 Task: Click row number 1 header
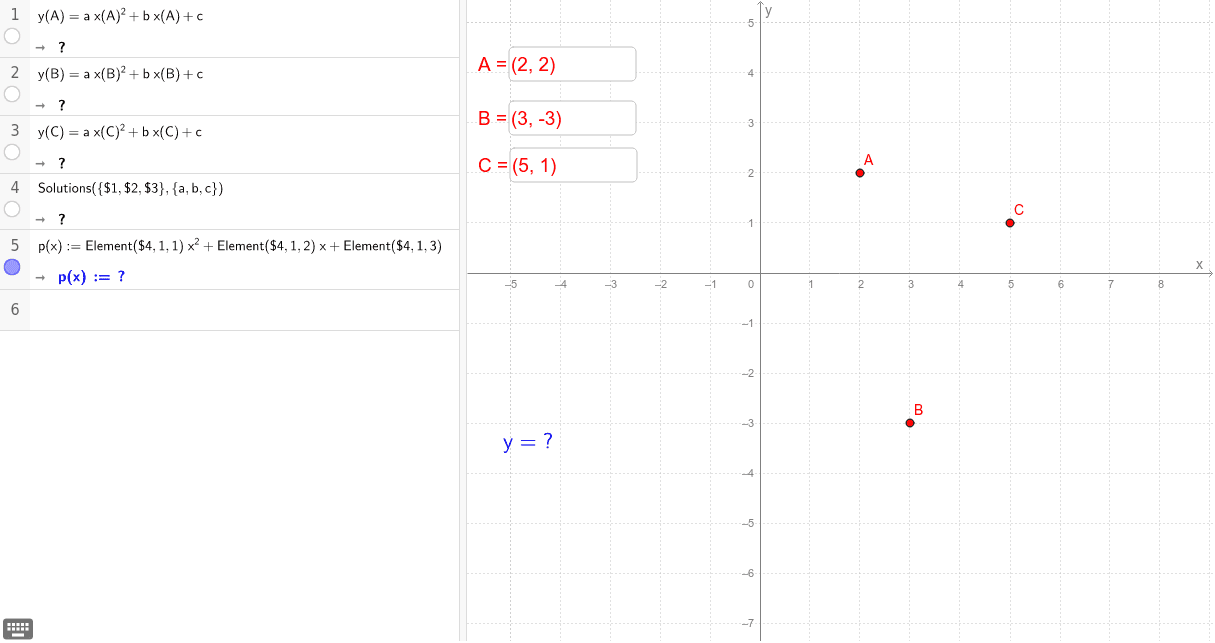coord(15,15)
